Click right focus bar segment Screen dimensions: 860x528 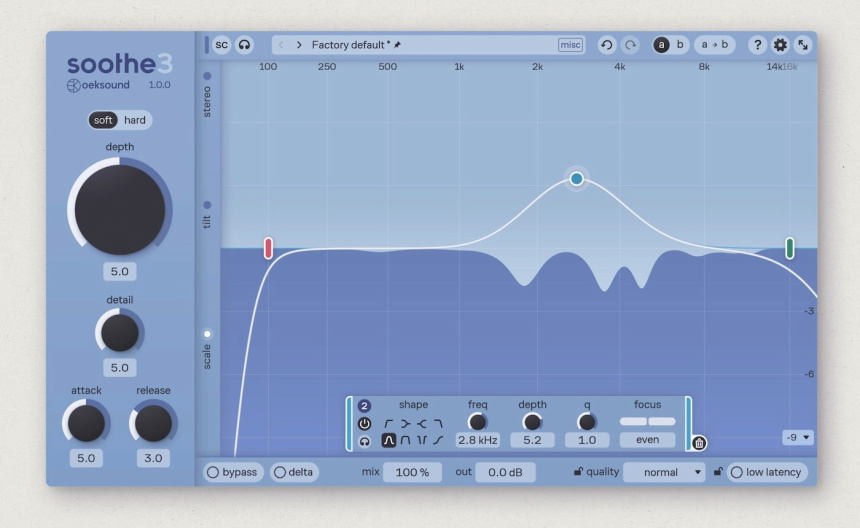(x=662, y=421)
